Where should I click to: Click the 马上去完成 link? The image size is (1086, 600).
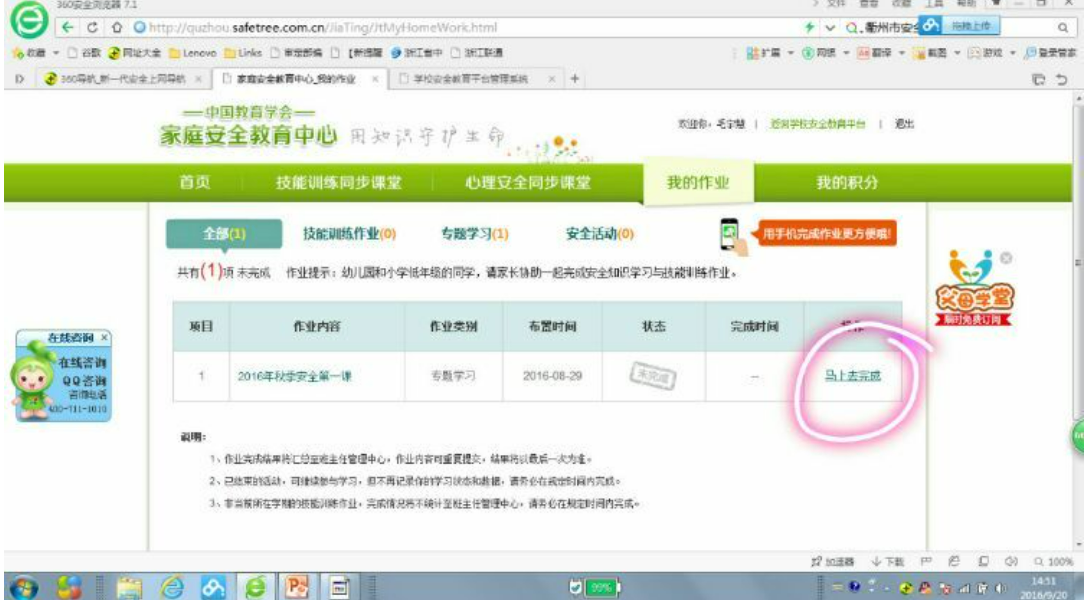tap(852, 377)
